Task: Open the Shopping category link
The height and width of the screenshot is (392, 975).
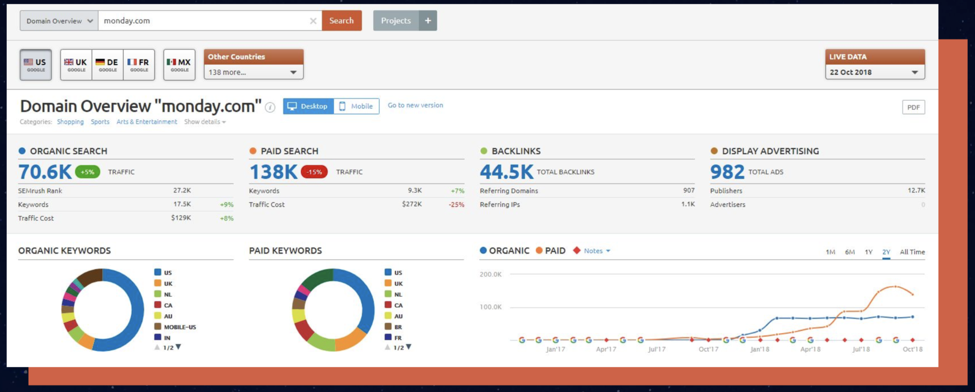Action: (70, 122)
